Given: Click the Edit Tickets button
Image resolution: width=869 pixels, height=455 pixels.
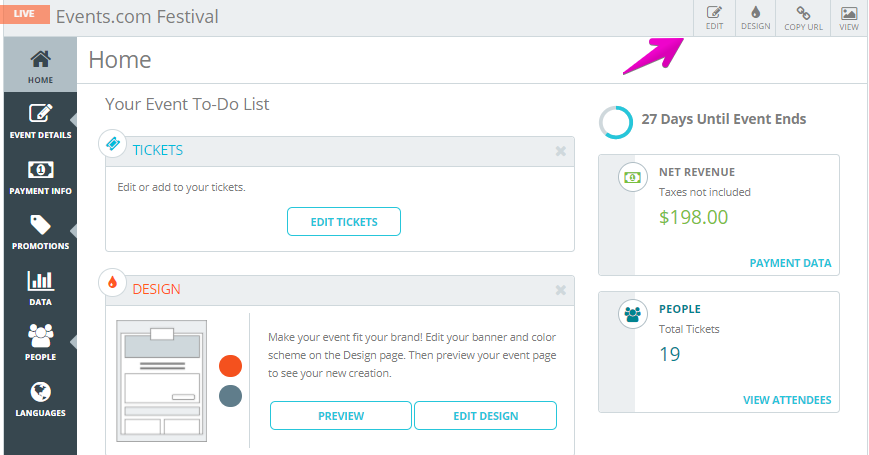Looking at the screenshot, I should coord(344,222).
